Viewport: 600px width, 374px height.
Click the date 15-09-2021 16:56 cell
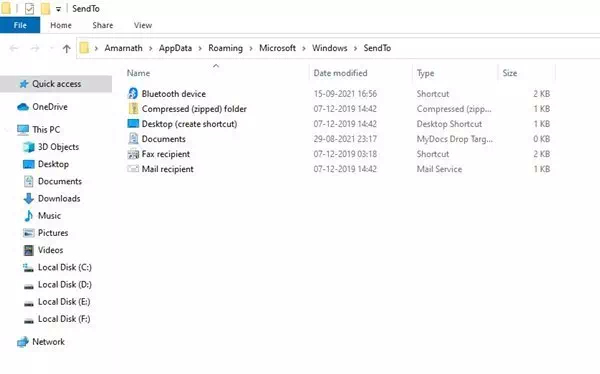tap(345, 93)
